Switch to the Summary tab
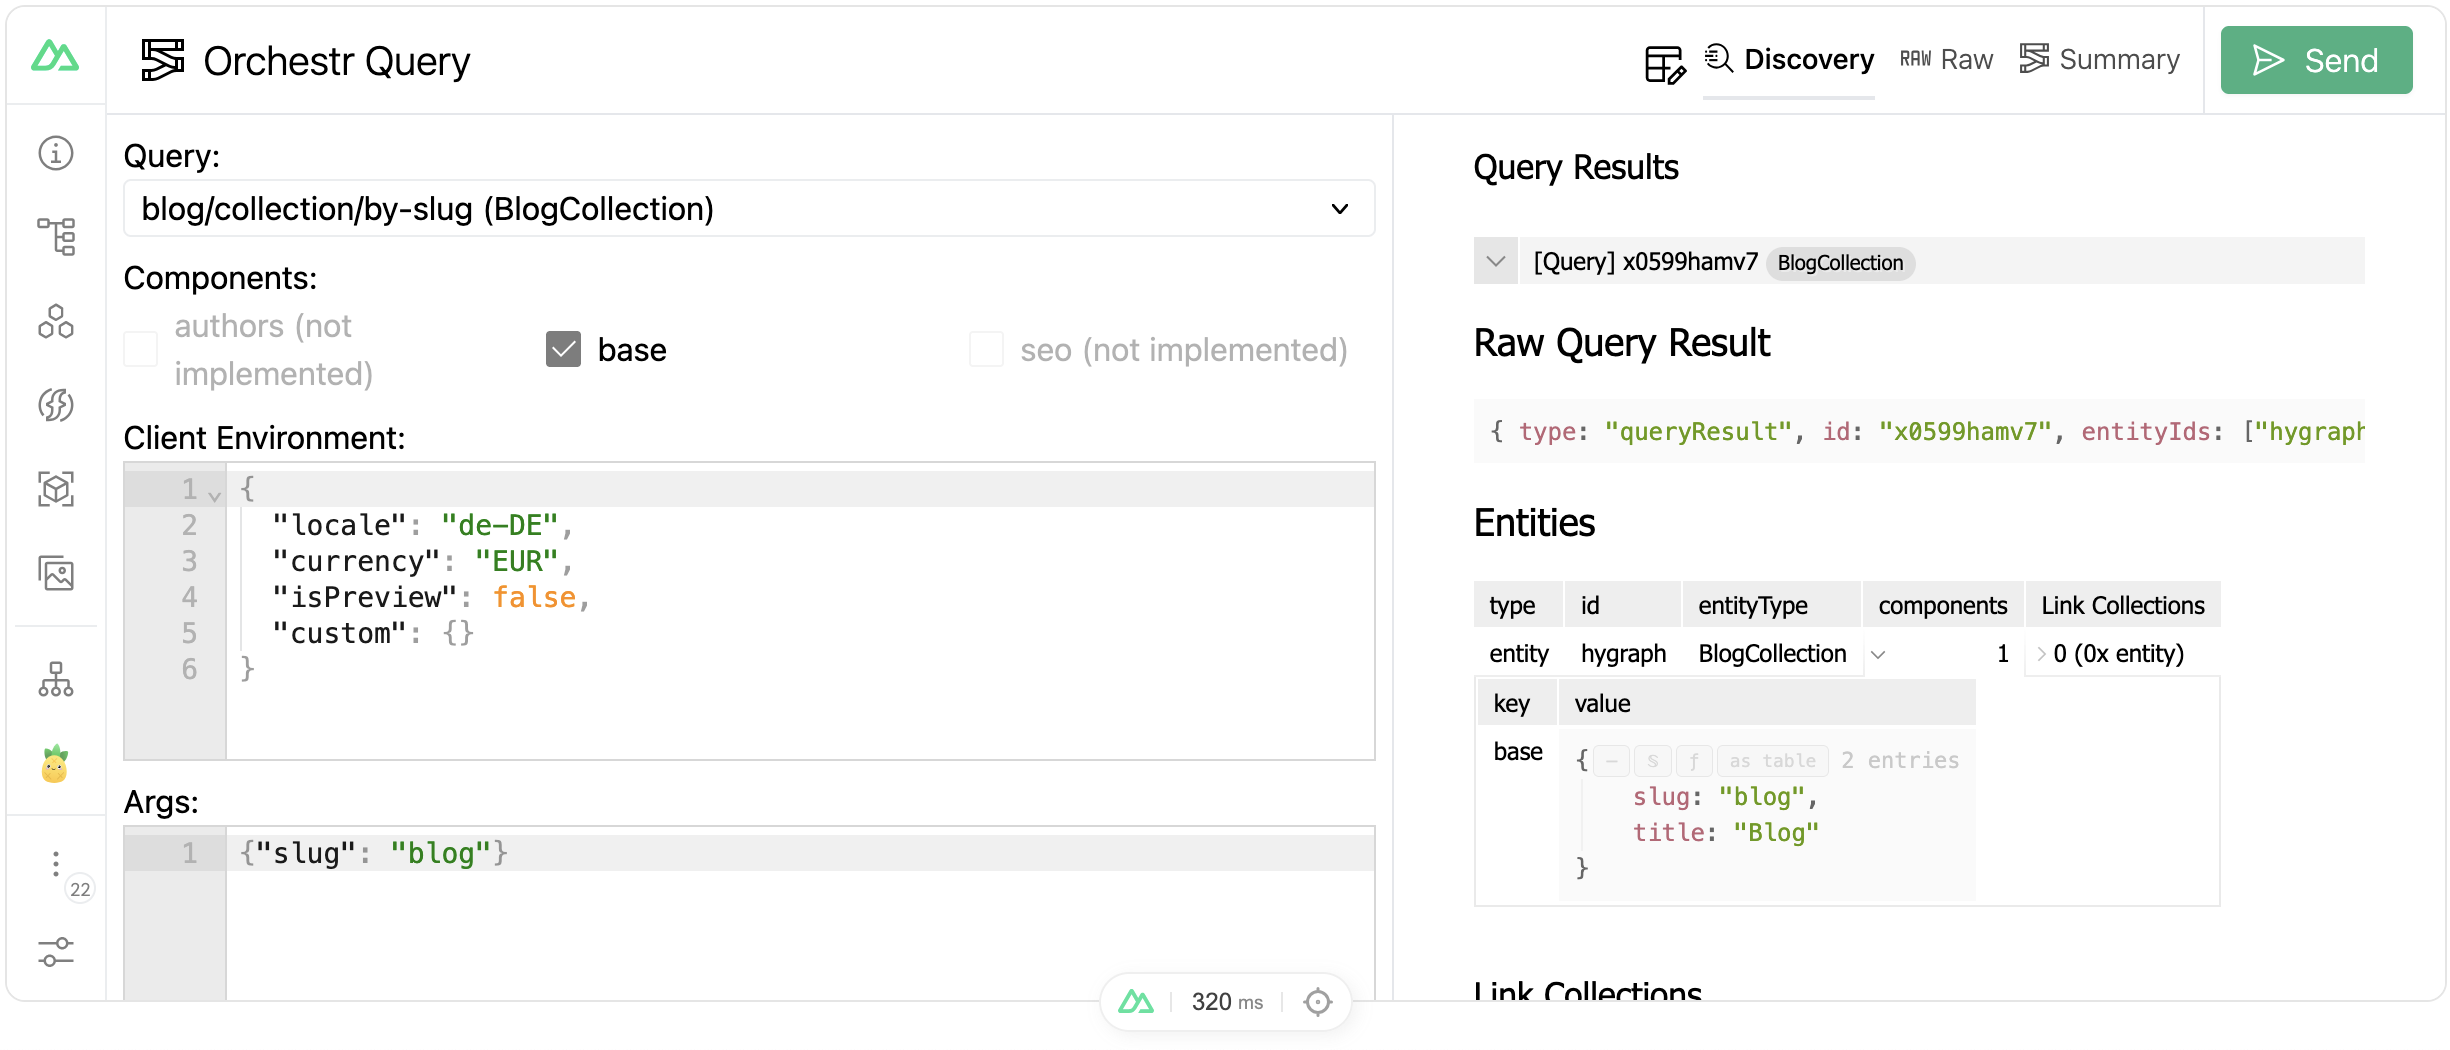2450x1050 pixels. [2099, 60]
